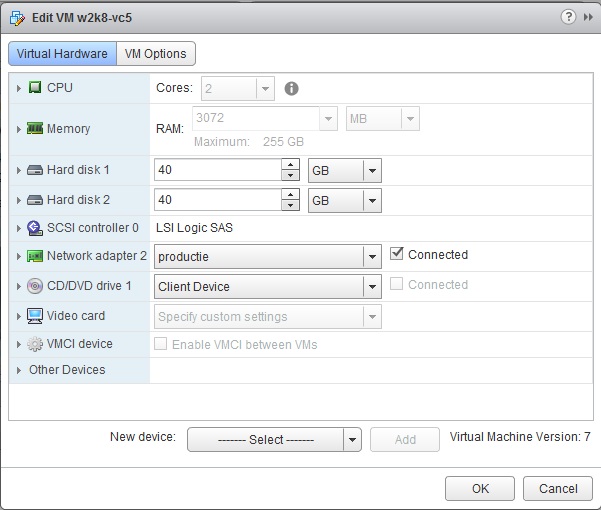This screenshot has width=601, height=510.
Task: Expand Other Devices section
Action: [x=18, y=370]
